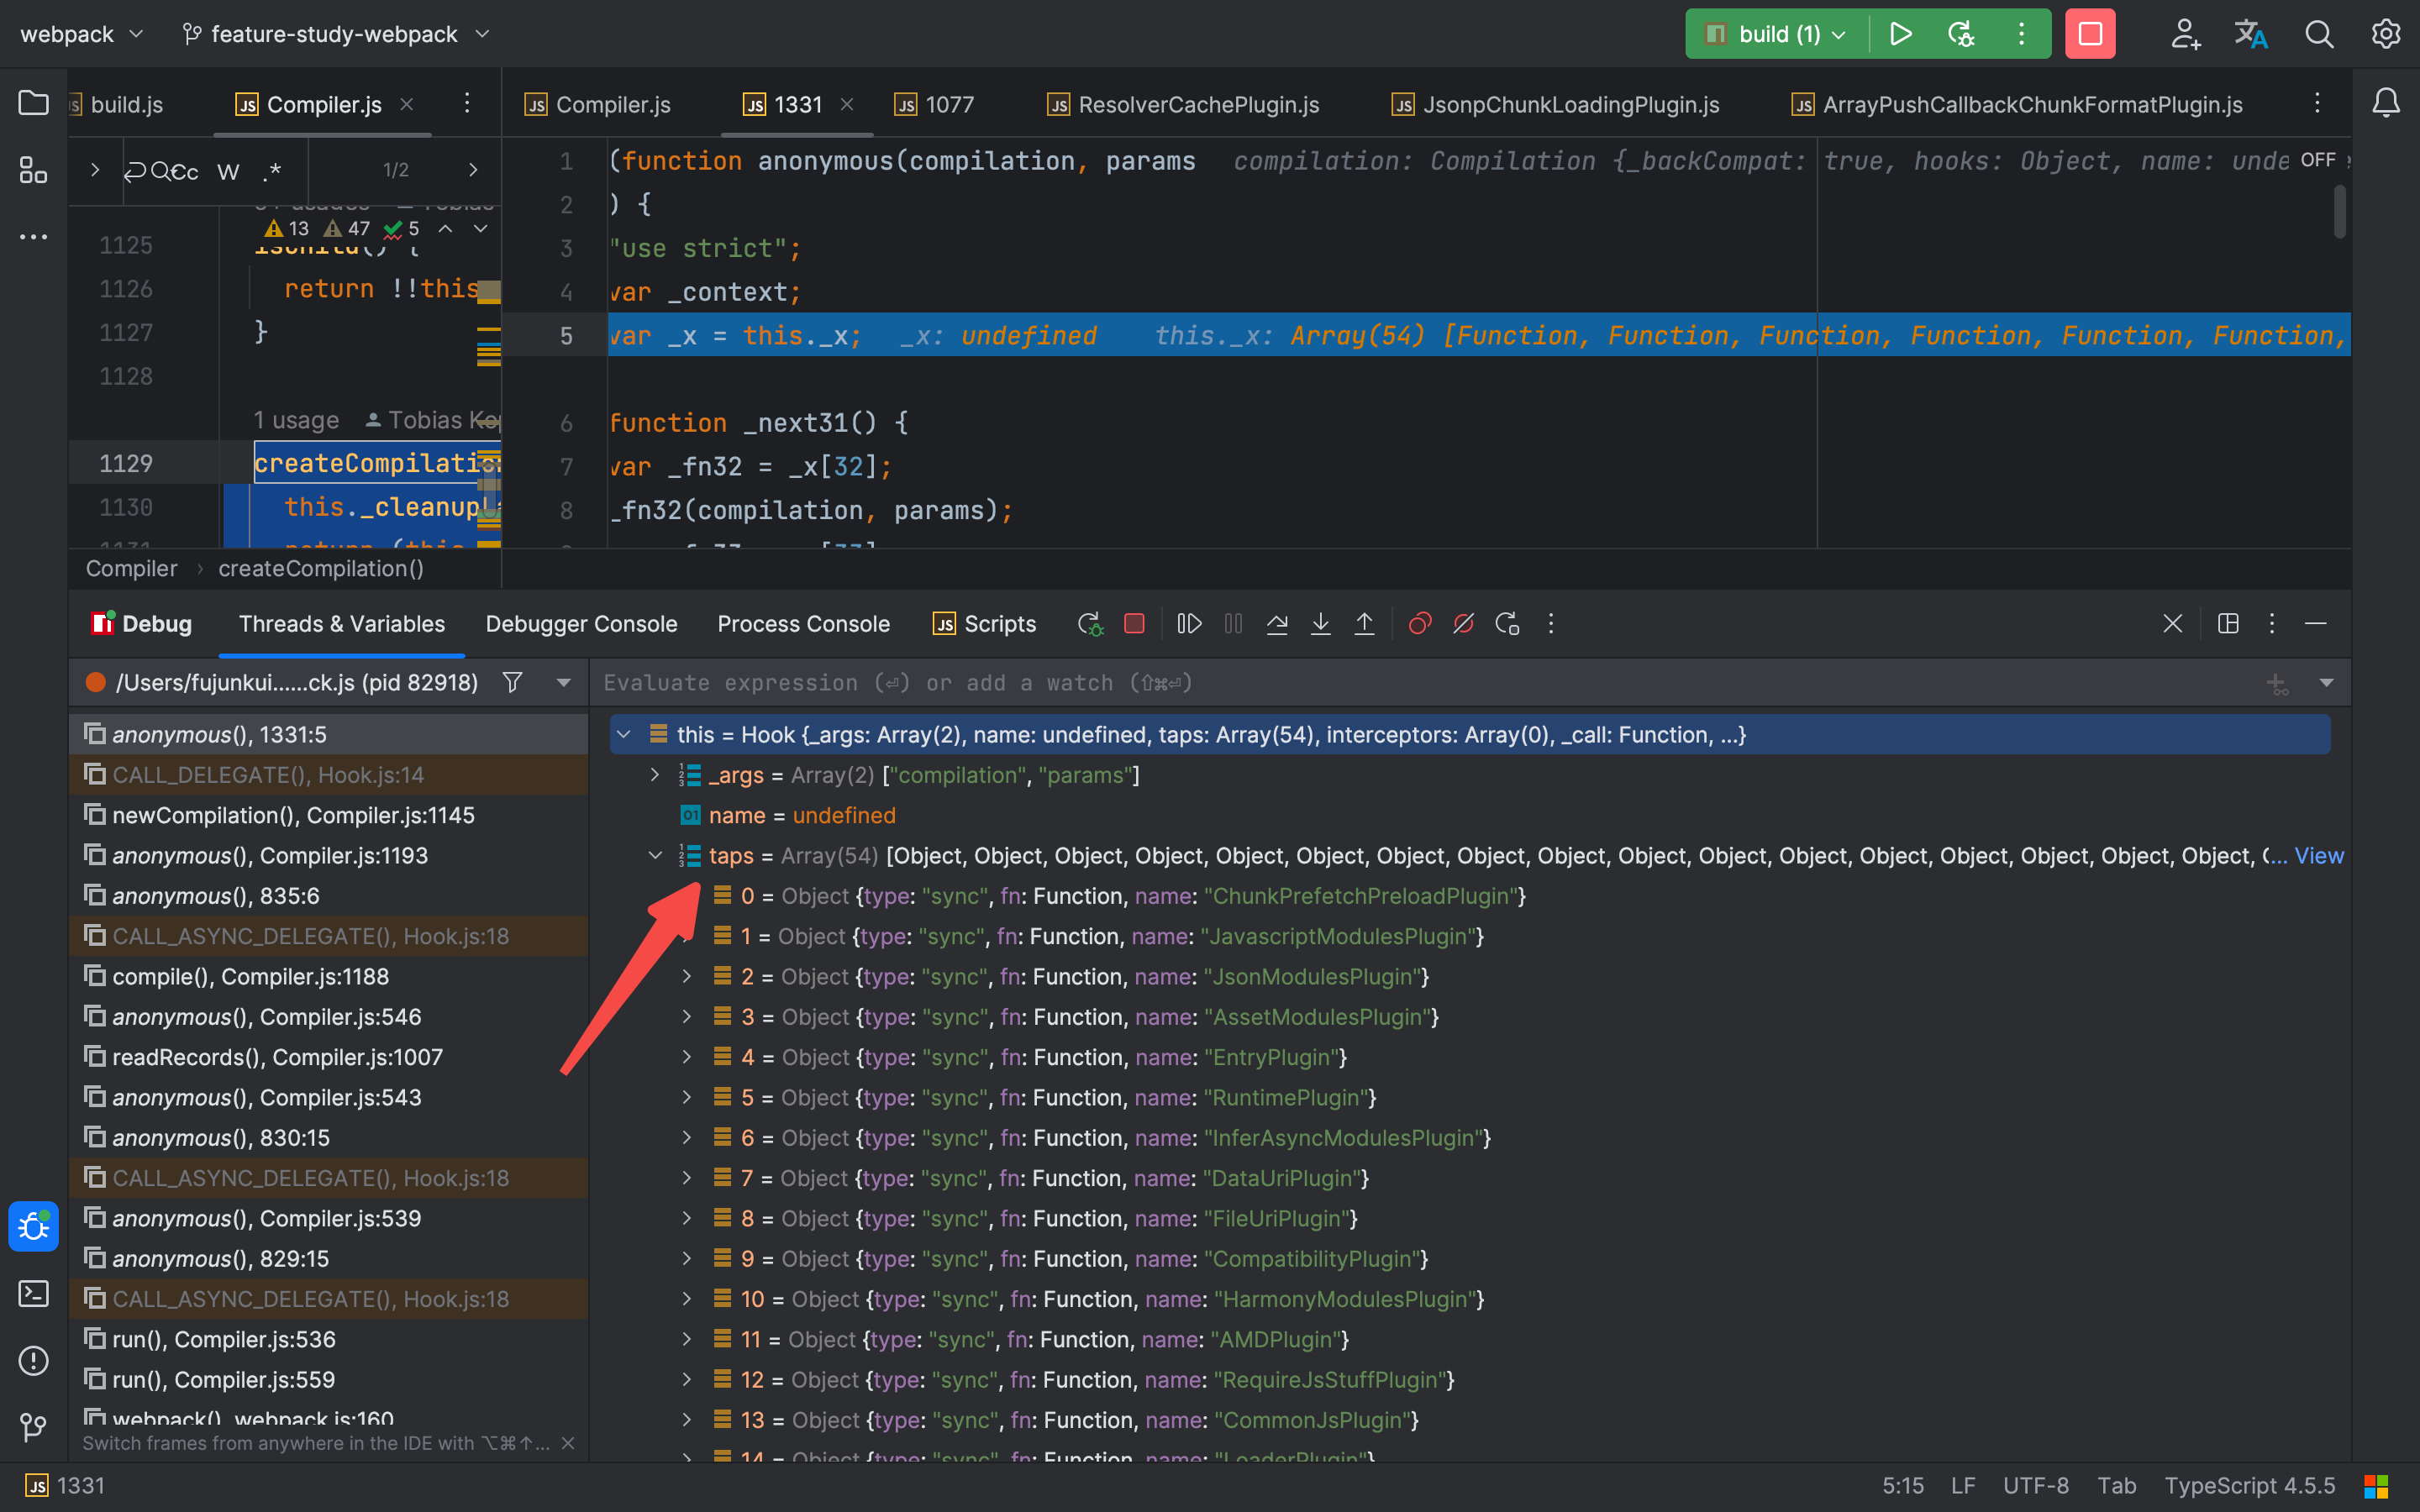Image resolution: width=2420 pixels, height=1512 pixels.
Task: Click the editor vertical scrollbar thumb
Action: pyautogui.click(x=2339, y=213)
